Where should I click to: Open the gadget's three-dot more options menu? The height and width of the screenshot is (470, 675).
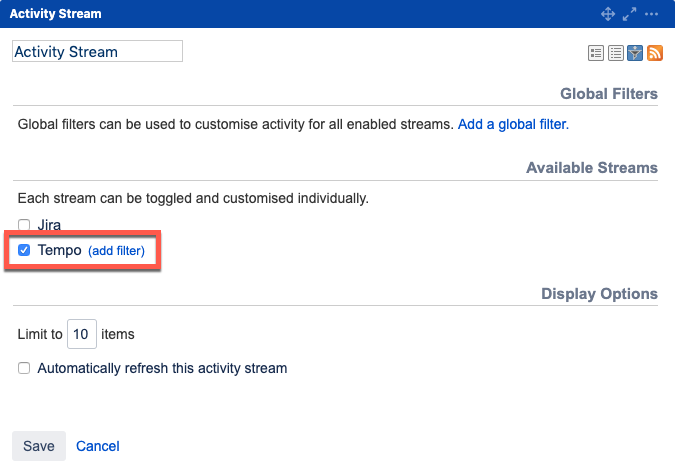click(652, 14)
